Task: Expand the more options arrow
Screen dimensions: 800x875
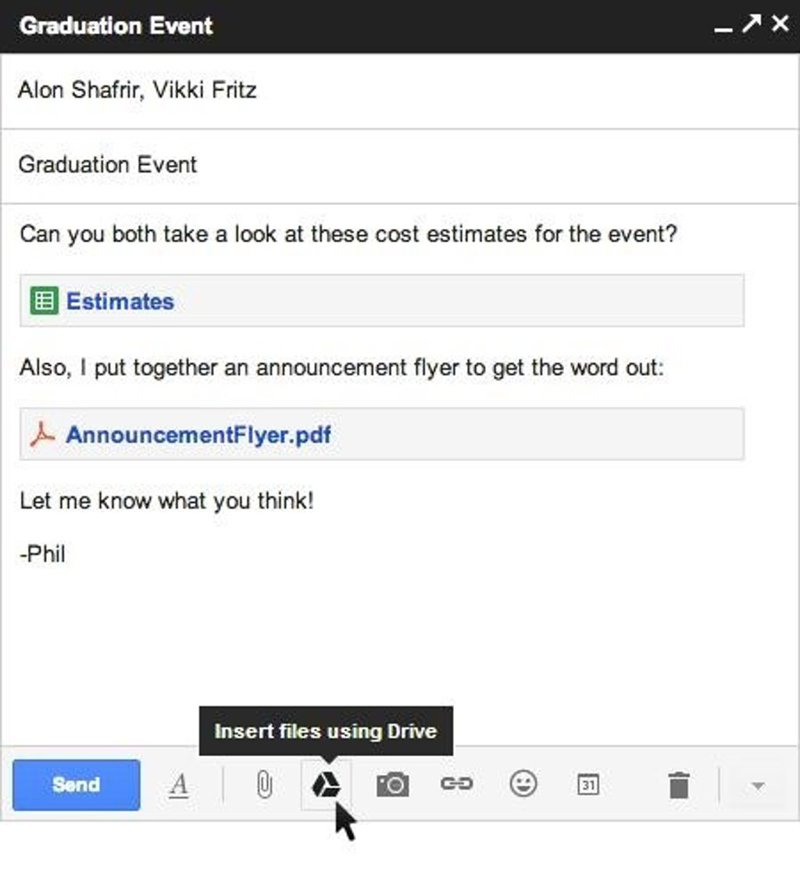Action: pos(757,786)
